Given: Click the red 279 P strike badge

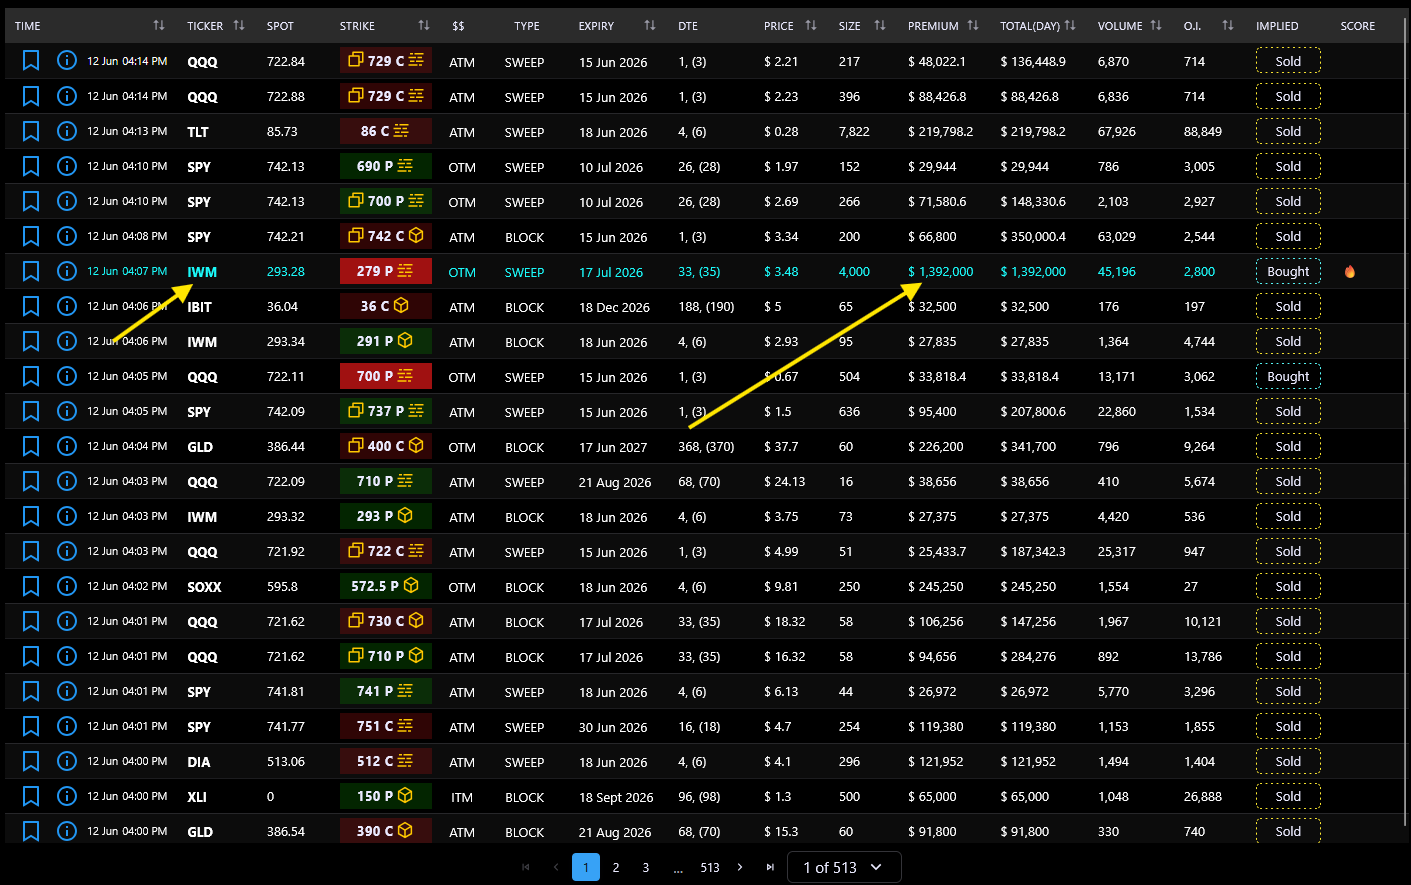Looking at the screenshot, I should click(386, 271).
